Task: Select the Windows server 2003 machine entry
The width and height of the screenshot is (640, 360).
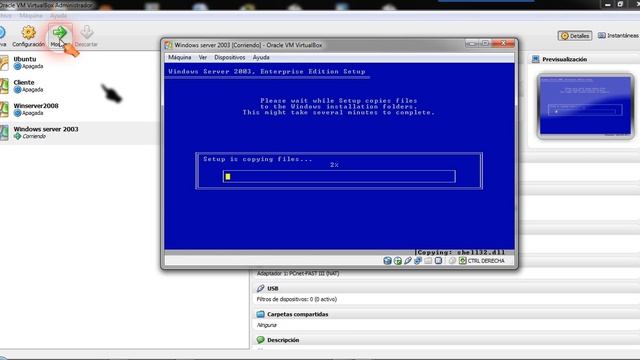Action: tap(80, 132)
